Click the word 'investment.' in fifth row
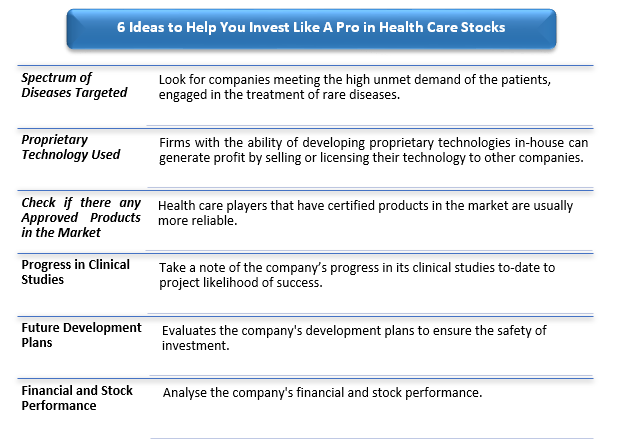This screenshot has width=626, height=444. point(196,345)
